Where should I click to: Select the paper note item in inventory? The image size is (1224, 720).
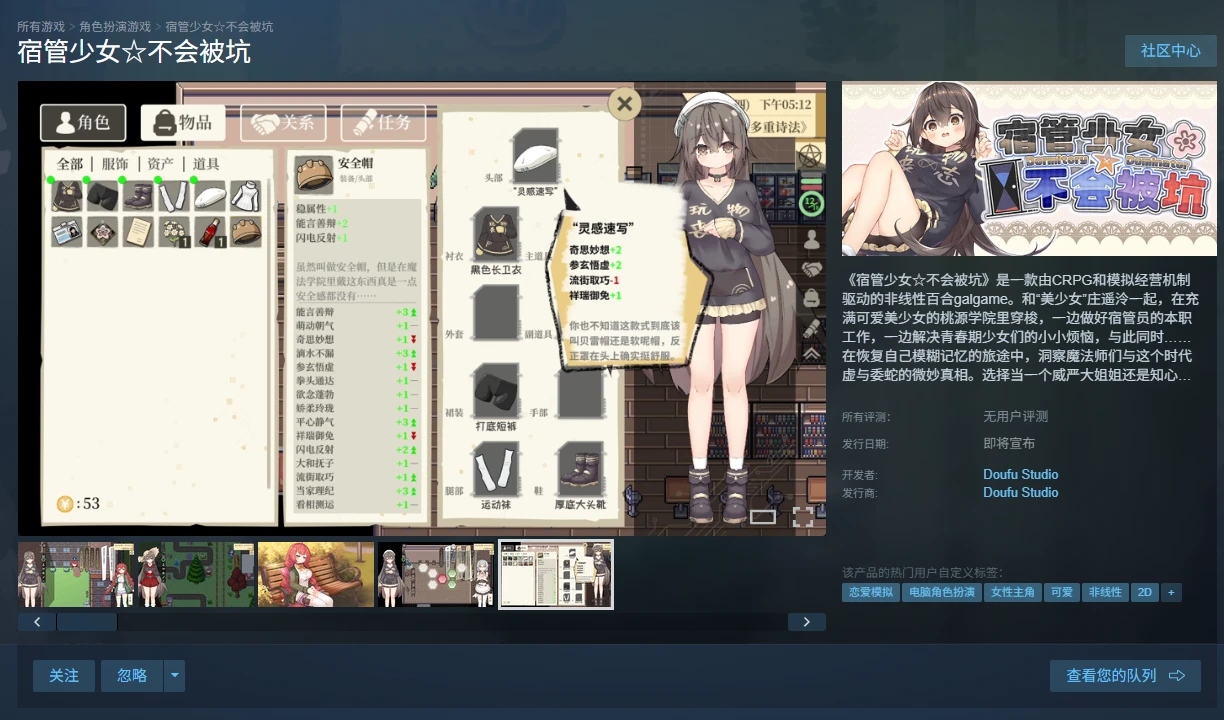point(138,232)
